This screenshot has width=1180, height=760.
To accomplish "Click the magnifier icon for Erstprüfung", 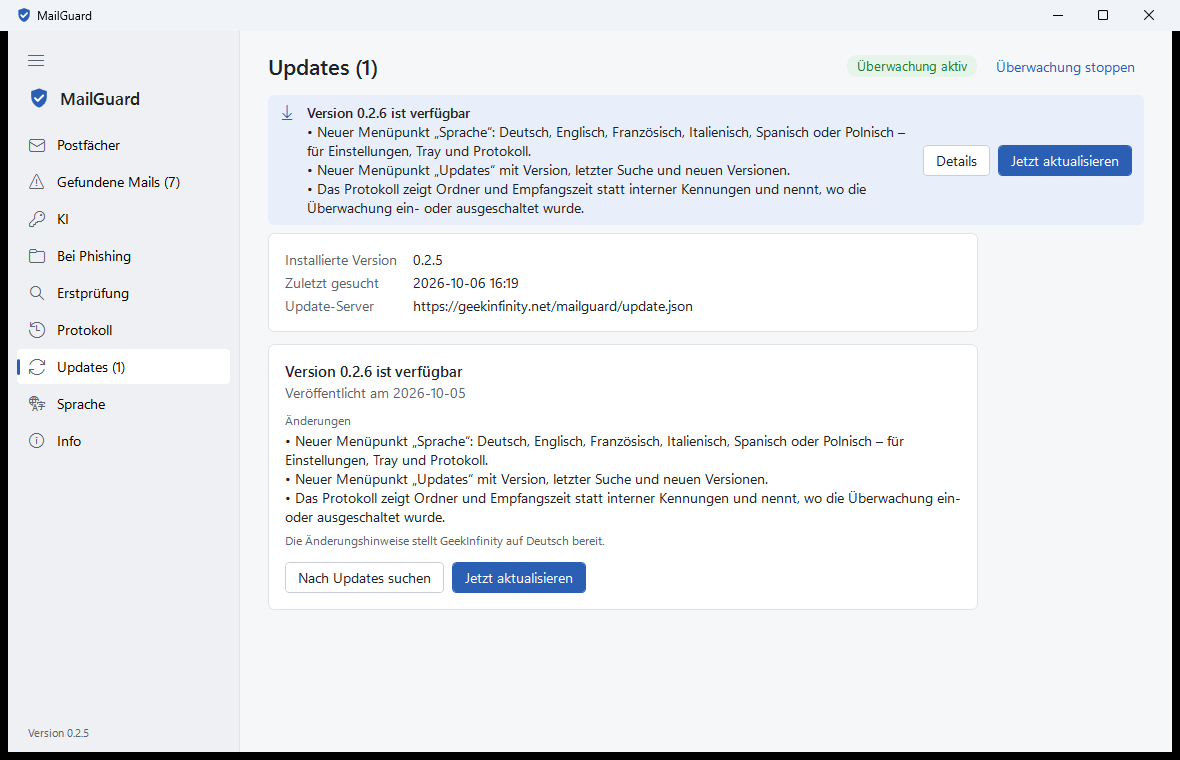I will (x=37, y=293).
